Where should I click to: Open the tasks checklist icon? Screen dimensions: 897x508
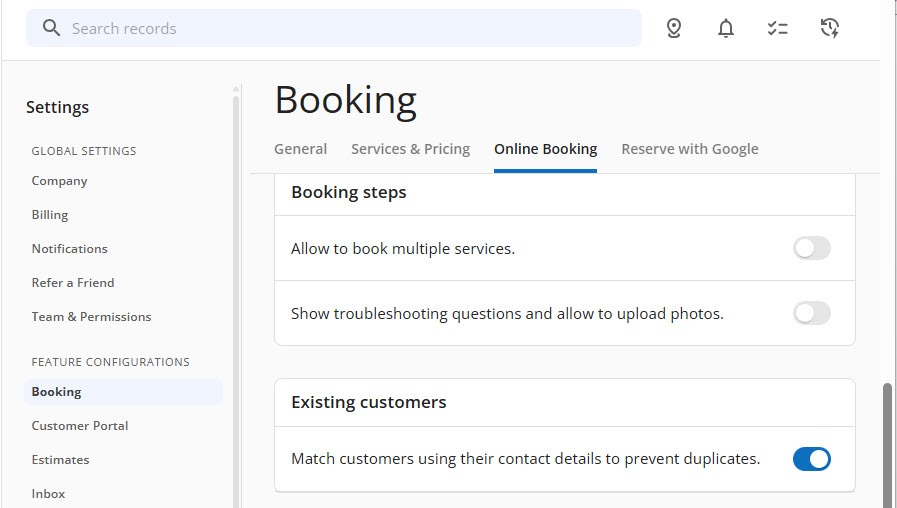[777, 28]
